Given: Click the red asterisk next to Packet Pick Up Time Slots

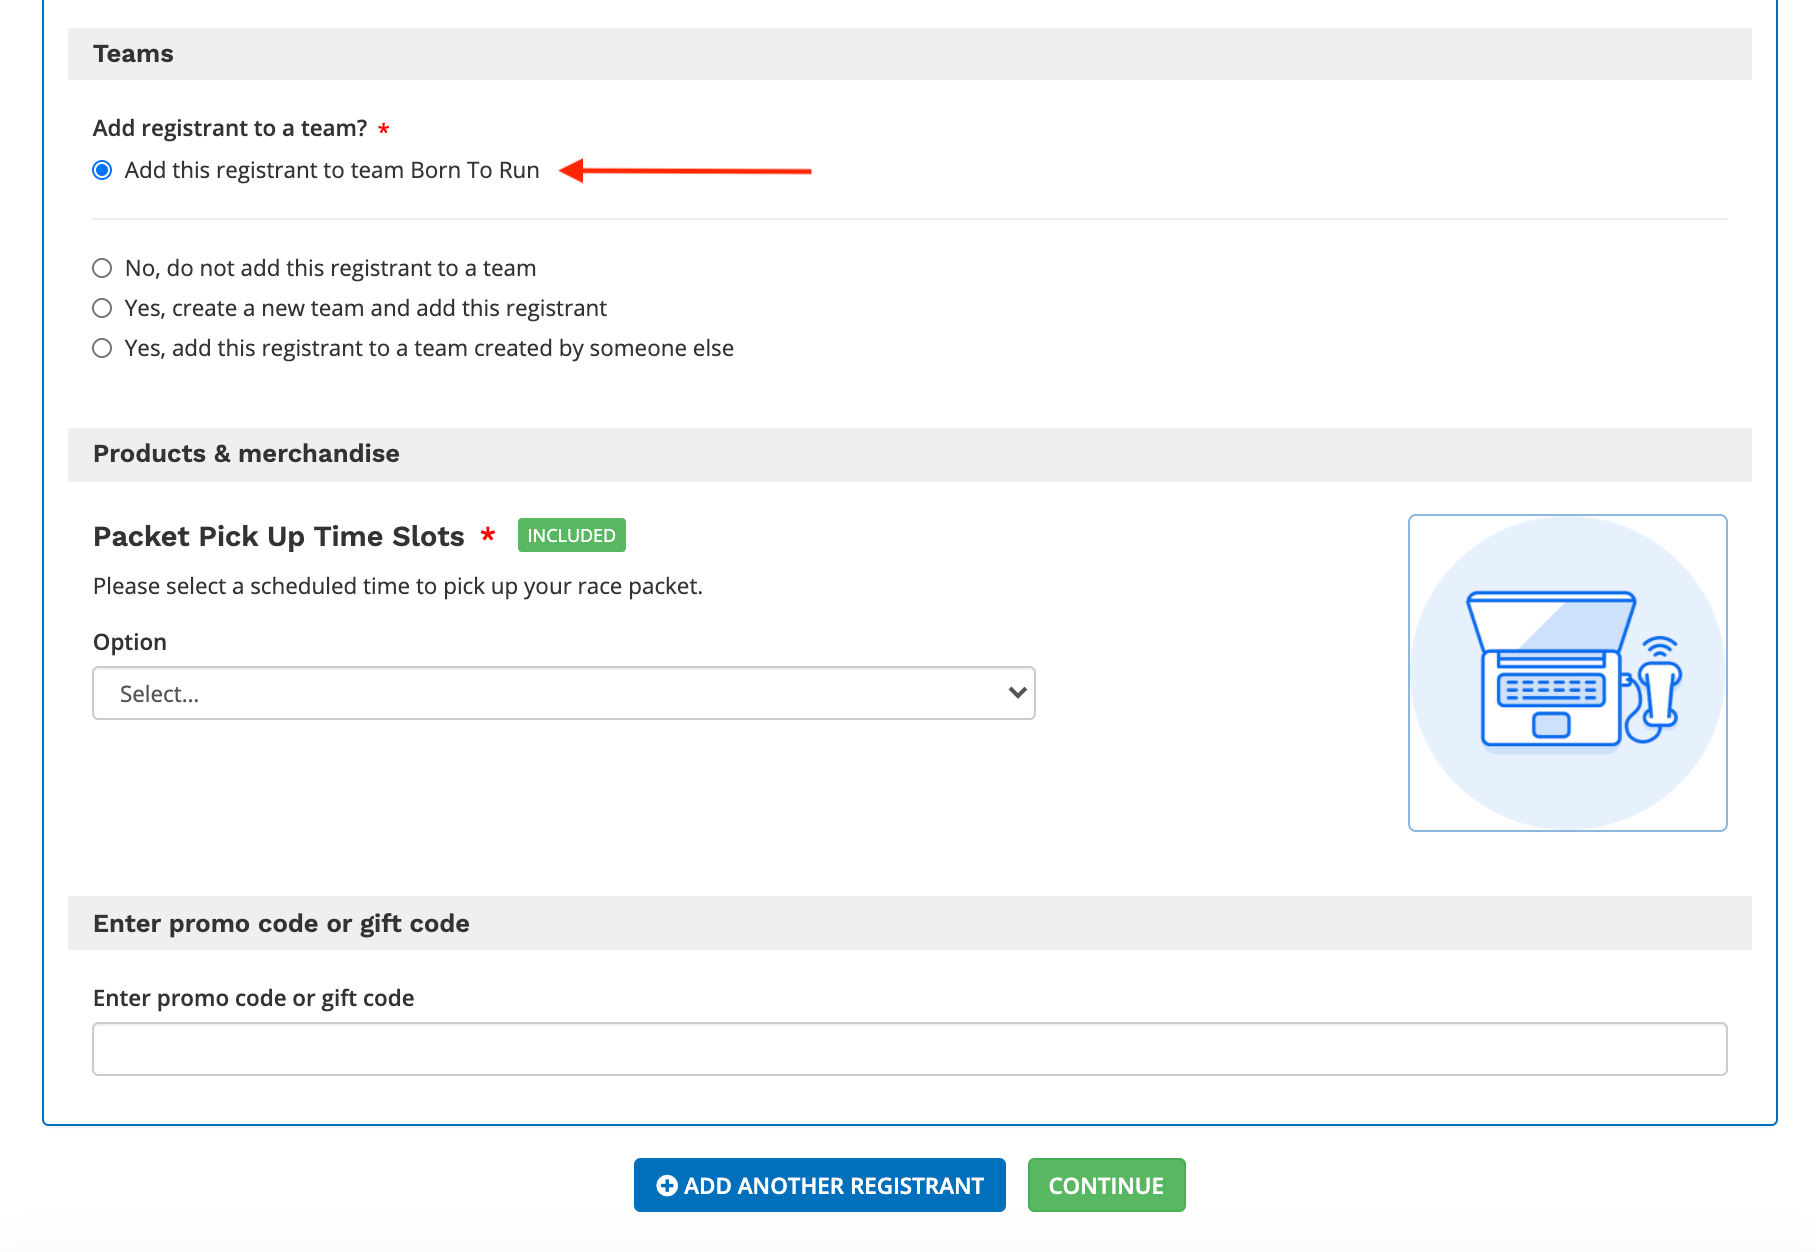Looking at the screenshot, I should [x=488, y=535].
